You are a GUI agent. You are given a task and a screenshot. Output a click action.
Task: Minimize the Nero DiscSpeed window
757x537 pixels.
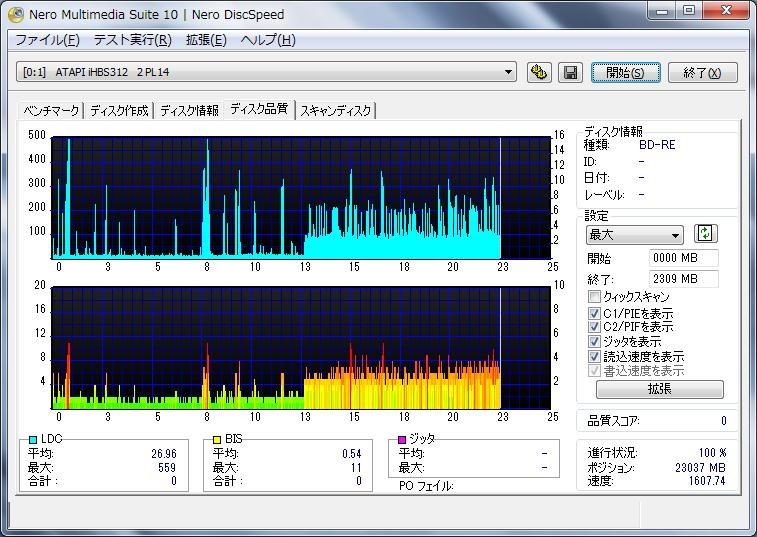(x=662, y=11)
